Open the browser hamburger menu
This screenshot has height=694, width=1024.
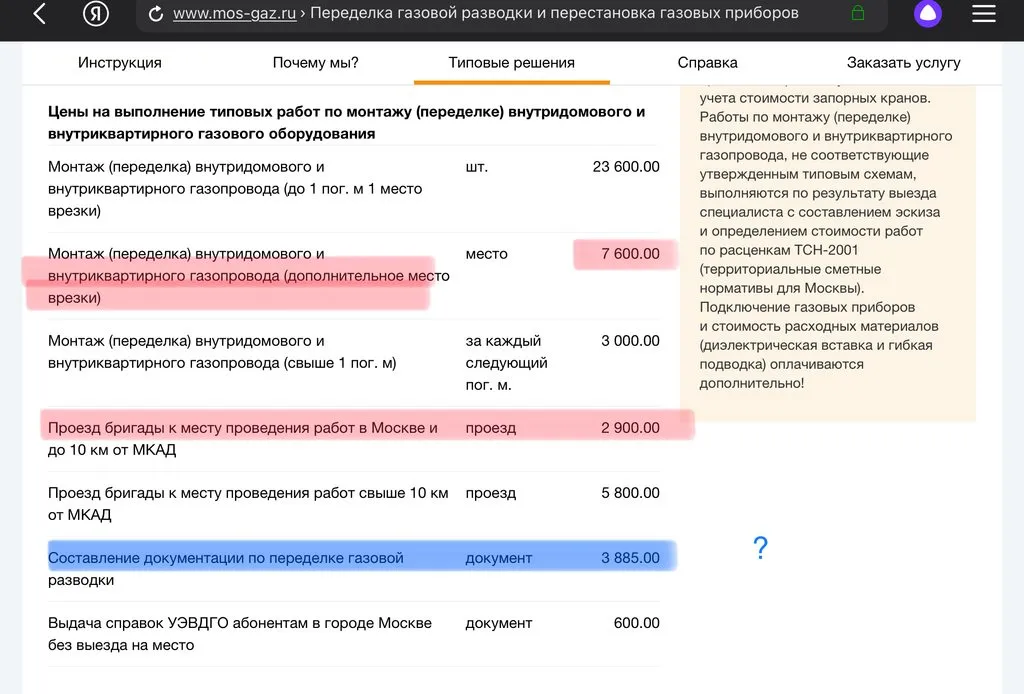coord(984,13)
